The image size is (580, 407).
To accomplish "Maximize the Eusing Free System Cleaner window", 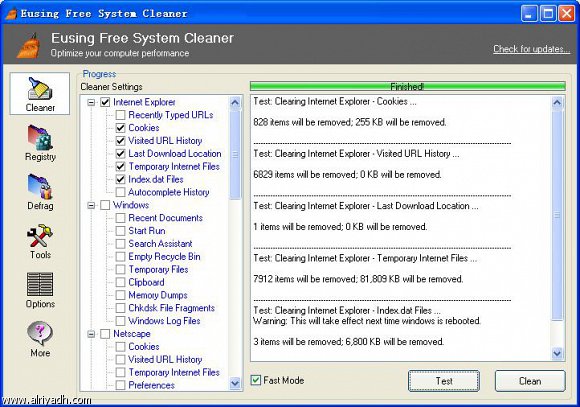I will pos(548,14).
